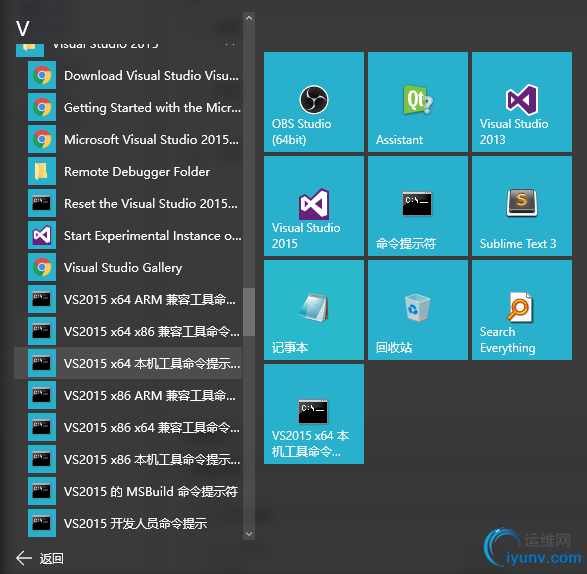The width and height of the screenshot is (587, 574).
Task: Select 'Download Visual Studio Visu...' text
Action: point(151,76)
